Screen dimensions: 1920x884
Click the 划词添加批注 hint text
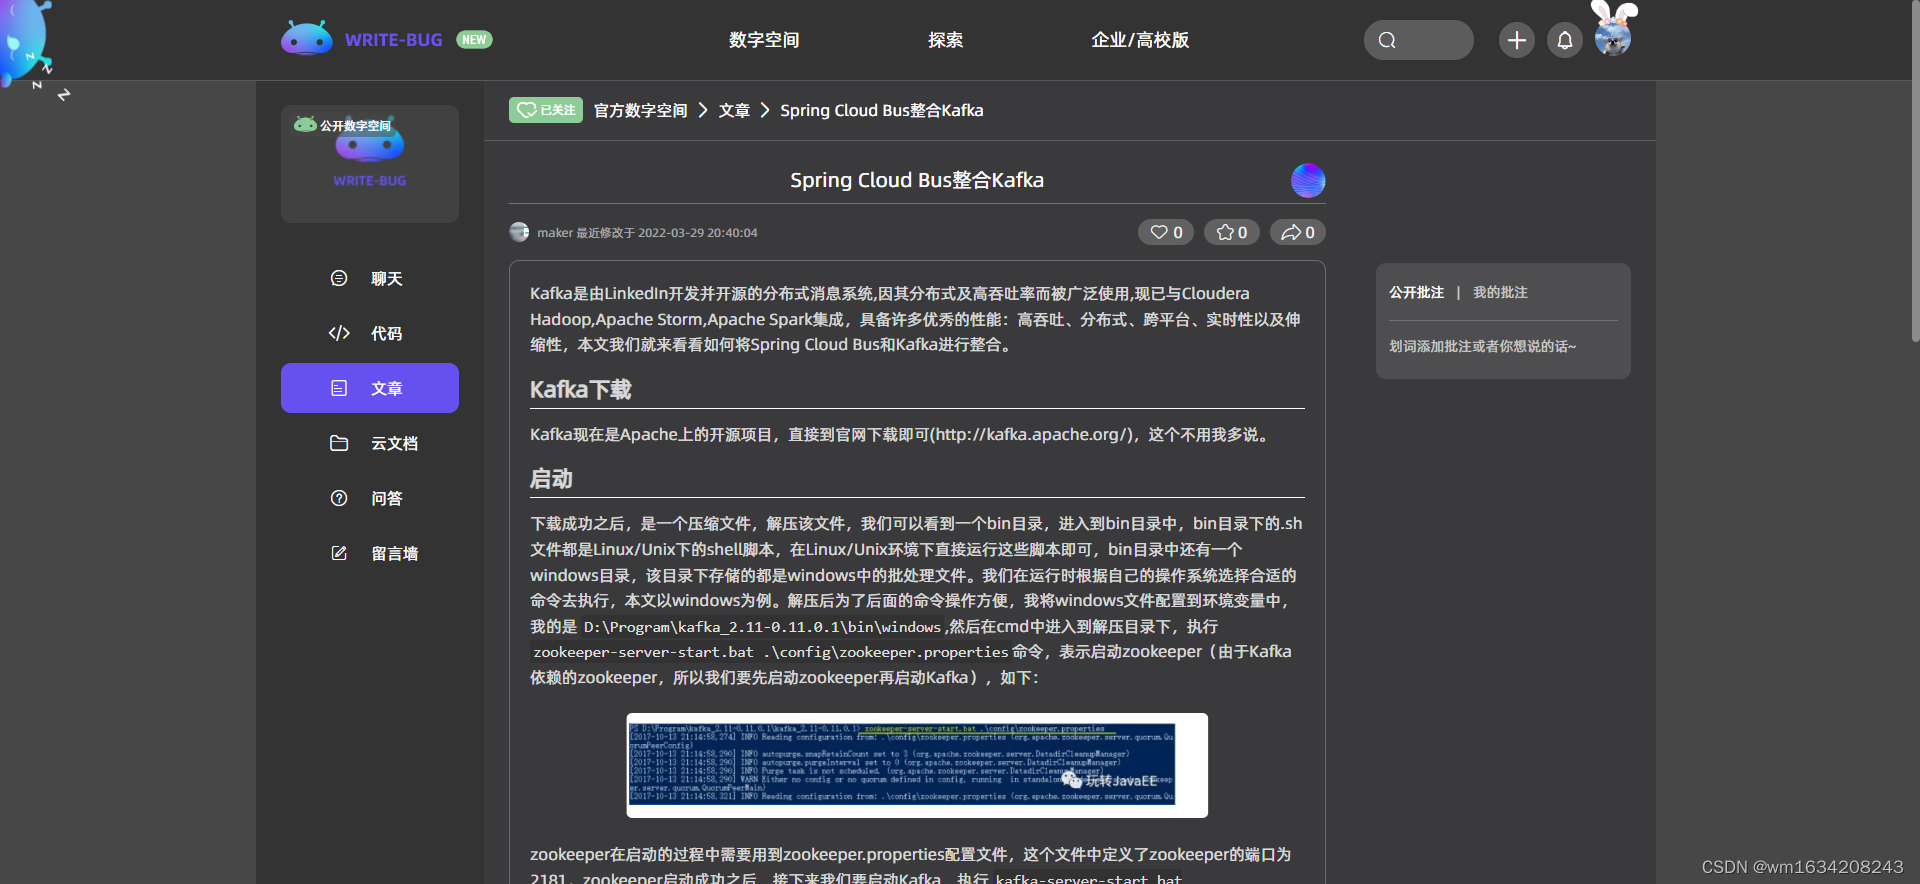click(x=1482, y=346)
